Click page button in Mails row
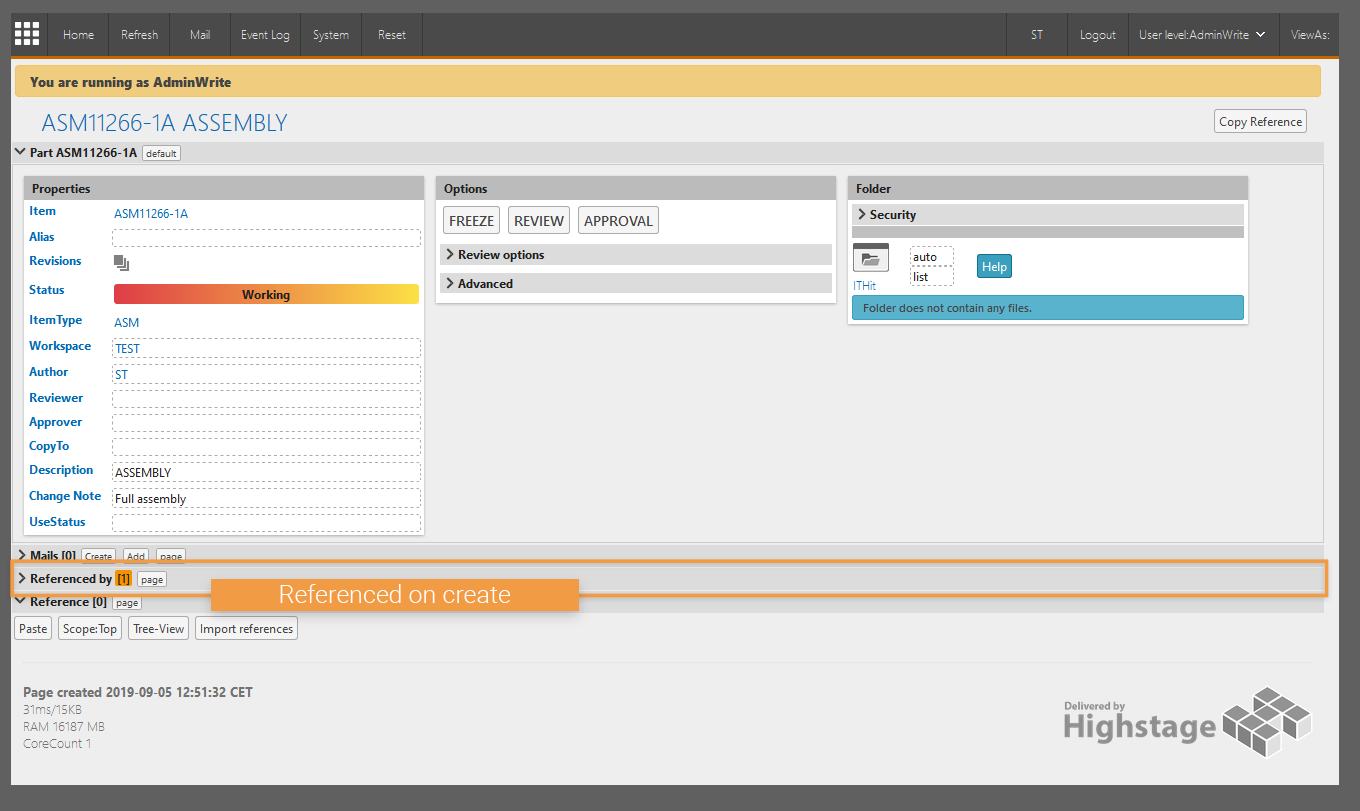The width and height of the screenshot is (1360, 811). point(171,556)
